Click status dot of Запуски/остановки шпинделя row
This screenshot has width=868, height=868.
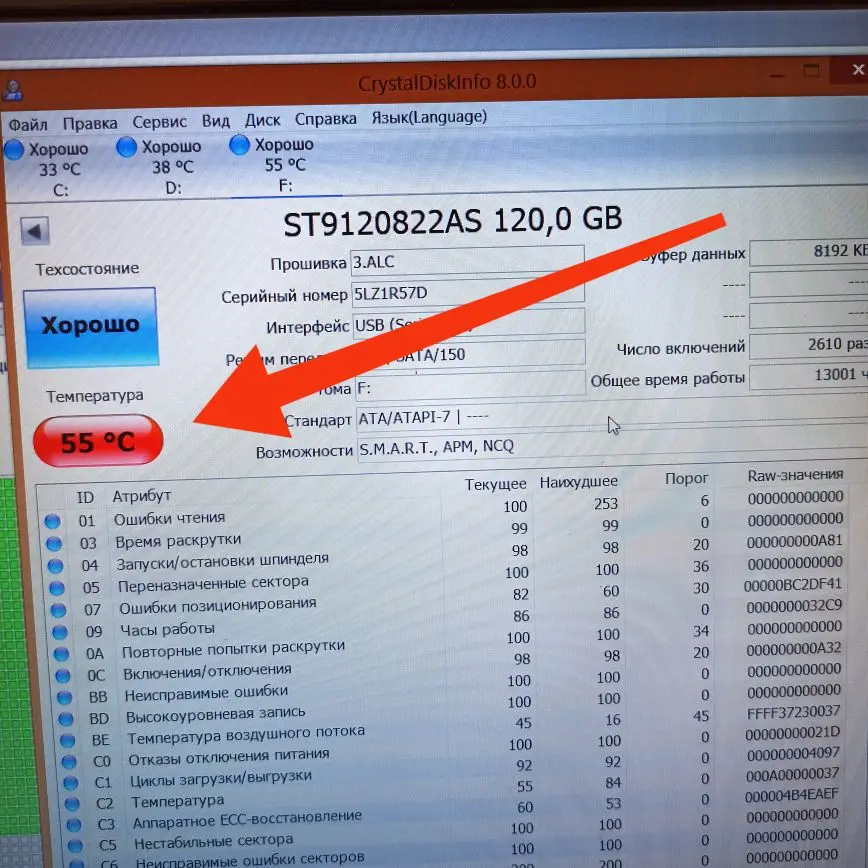coord(55,566)
